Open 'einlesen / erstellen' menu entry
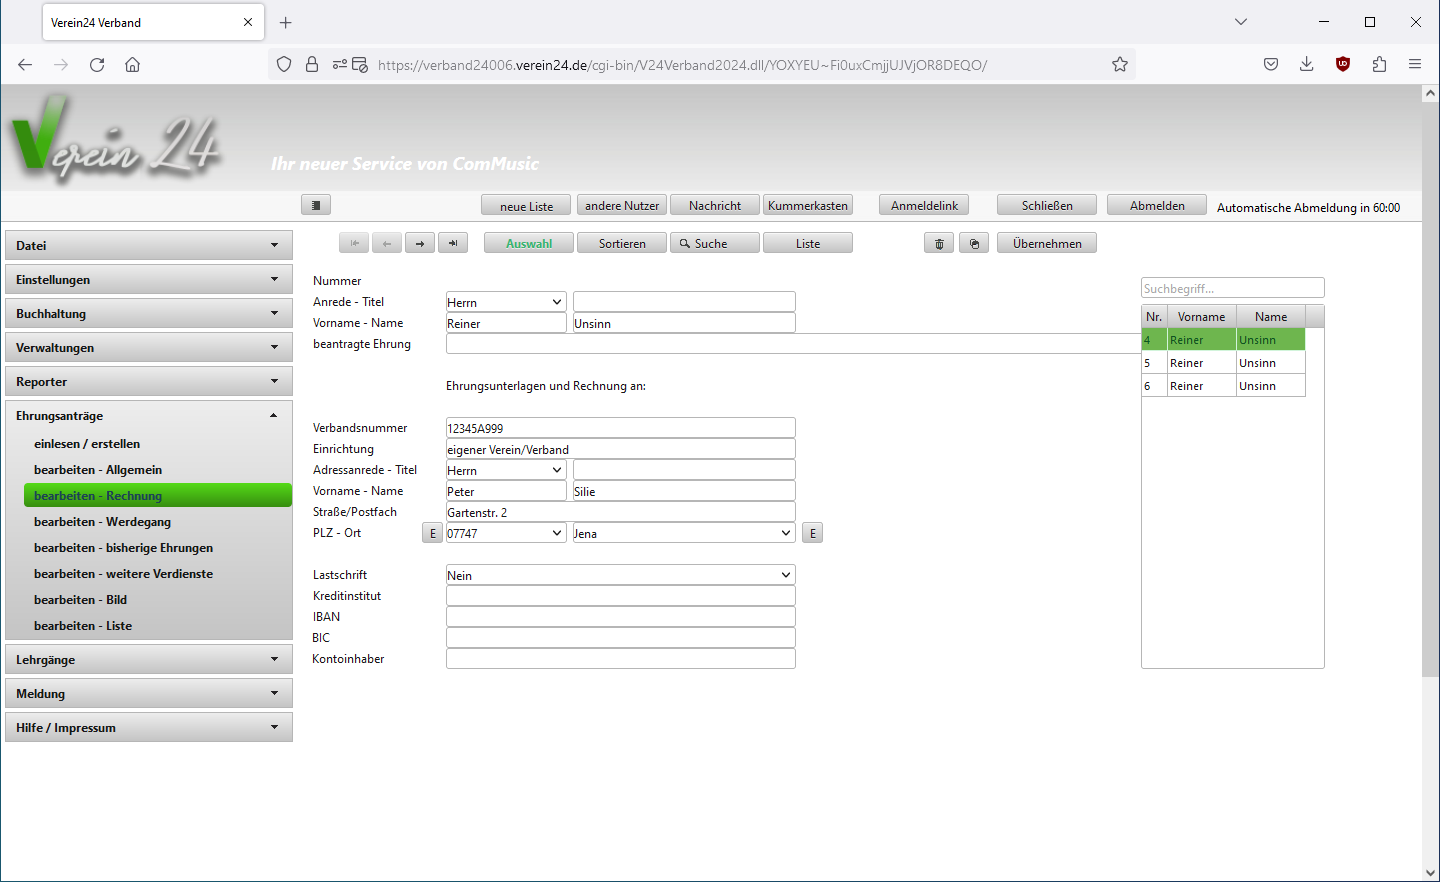Viewport: 1440px width, 882px height. [87, 444]
